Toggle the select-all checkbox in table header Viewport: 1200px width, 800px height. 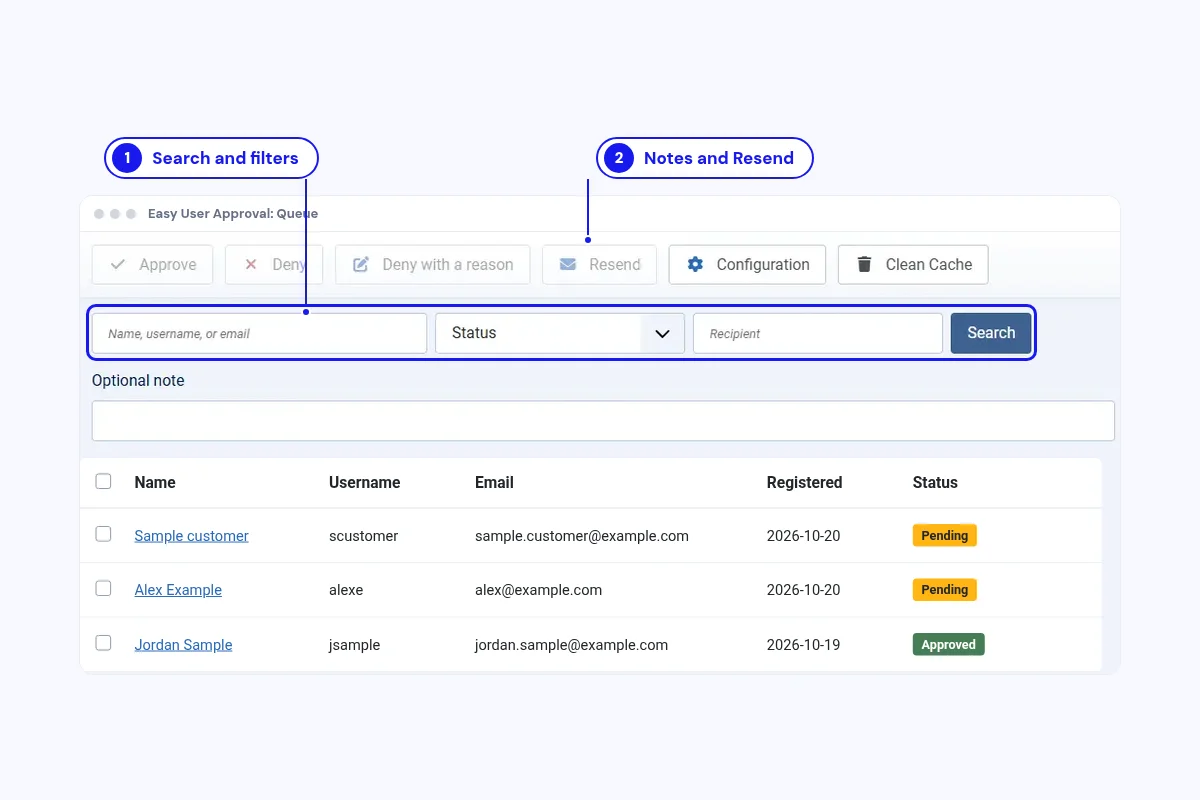(x=104, y=481)
